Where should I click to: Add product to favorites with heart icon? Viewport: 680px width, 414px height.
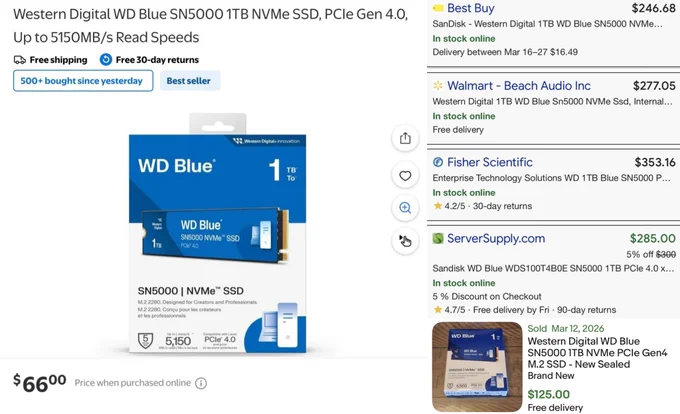pyautogui.click(x=405, y=176)
